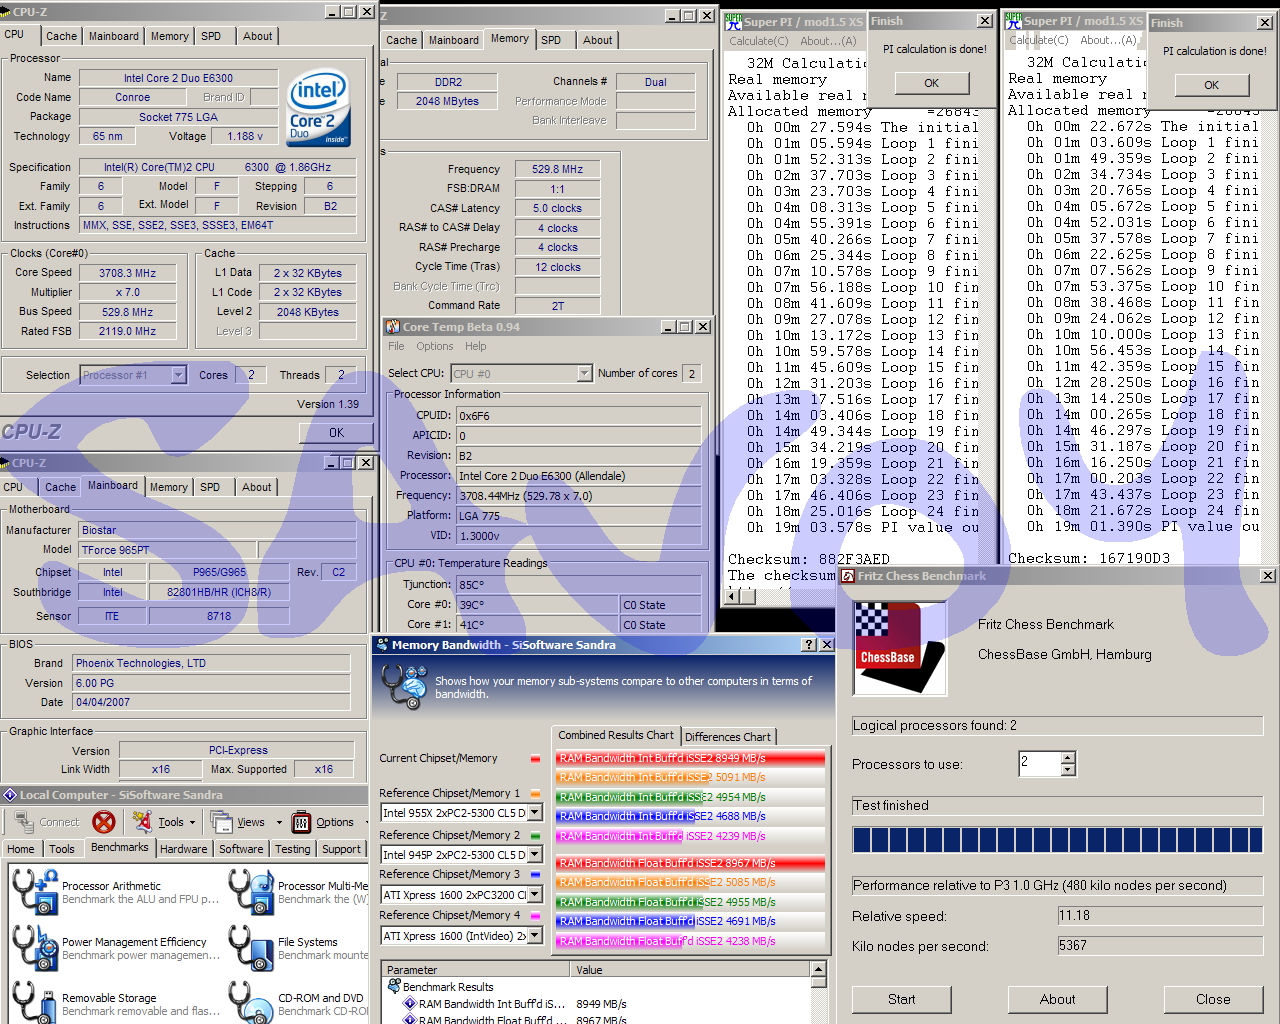Click the Sandra Local Computer title bar icon
Screen dimensions: 1280x1024
click(x=10, y=795)
